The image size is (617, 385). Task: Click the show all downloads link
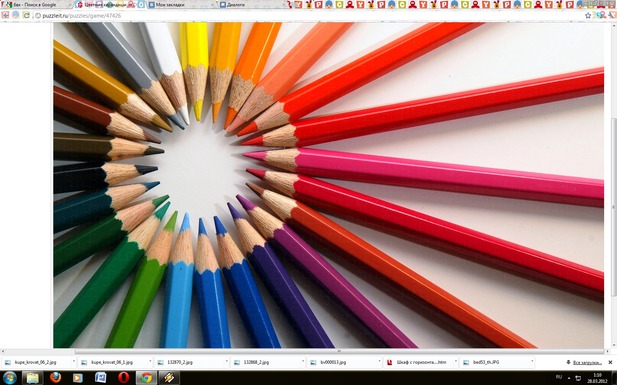coord(586,362)
